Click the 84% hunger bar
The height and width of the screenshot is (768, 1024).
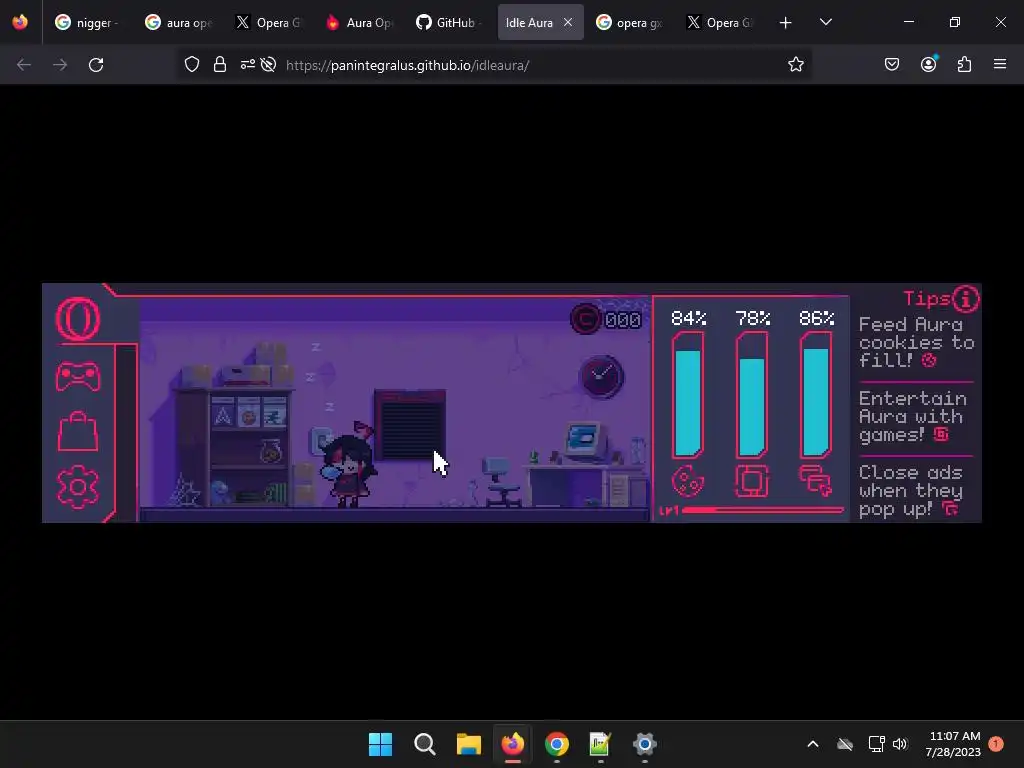688,396
